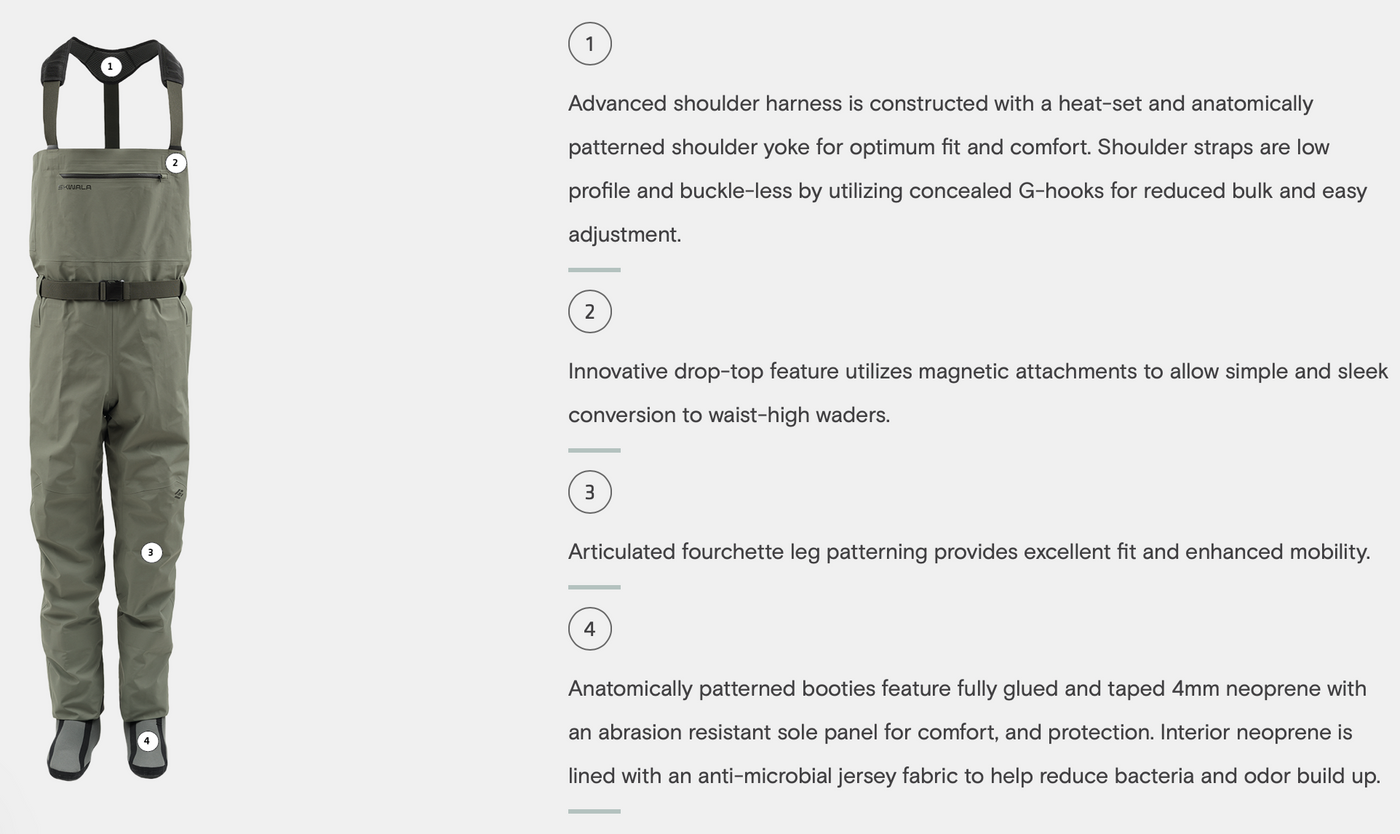Click the small logo on the wader leg
Viewport: 1400px width, 834px height.
click(x=179, y=493)
